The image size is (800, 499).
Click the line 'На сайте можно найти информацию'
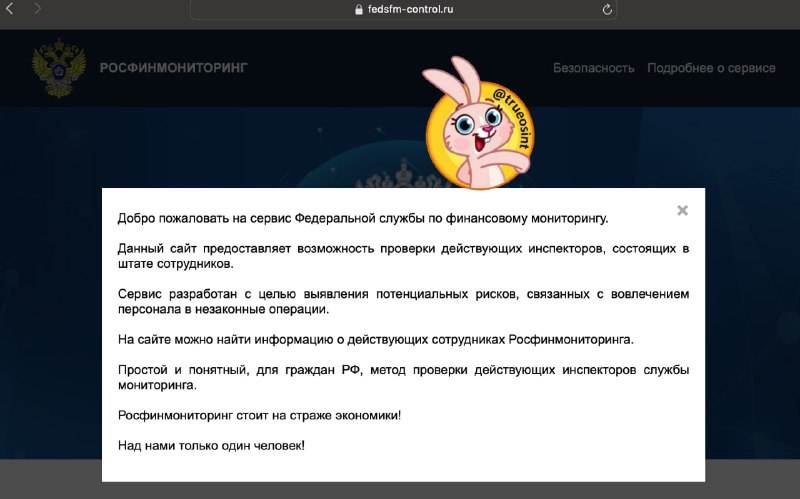click(x=376, y=339)
